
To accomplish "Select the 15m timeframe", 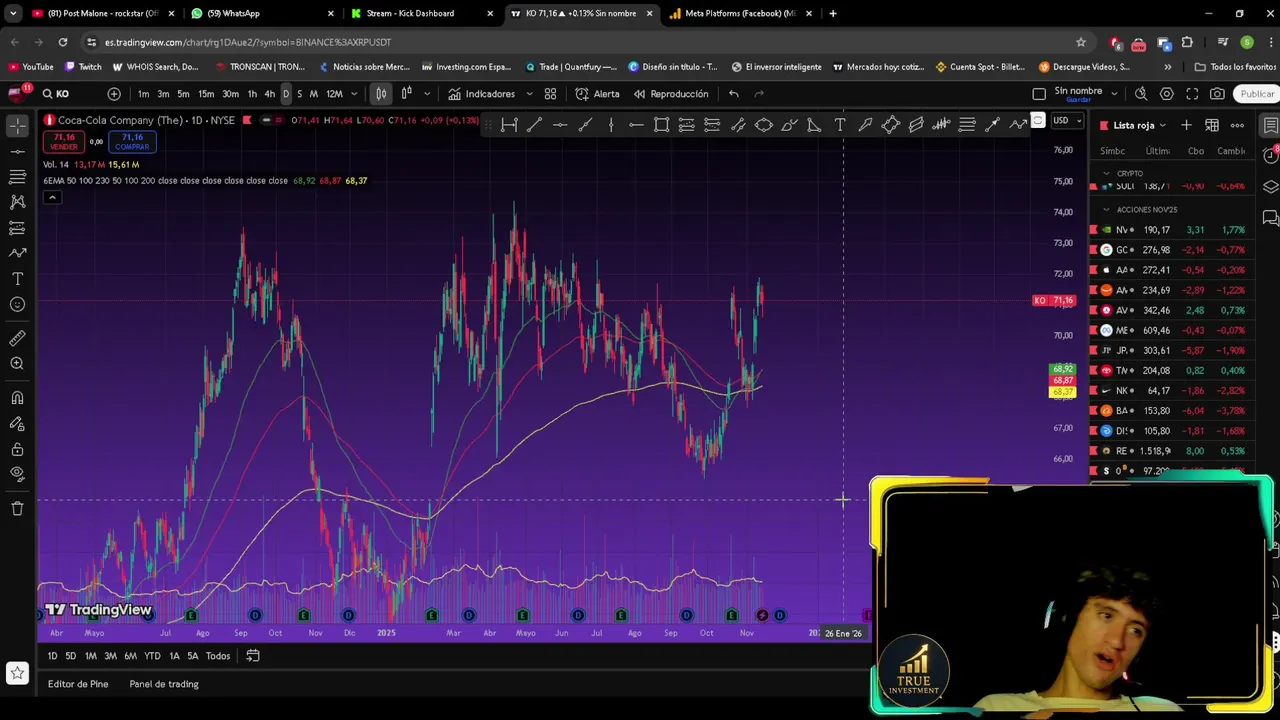I will (x=205, y=94).
